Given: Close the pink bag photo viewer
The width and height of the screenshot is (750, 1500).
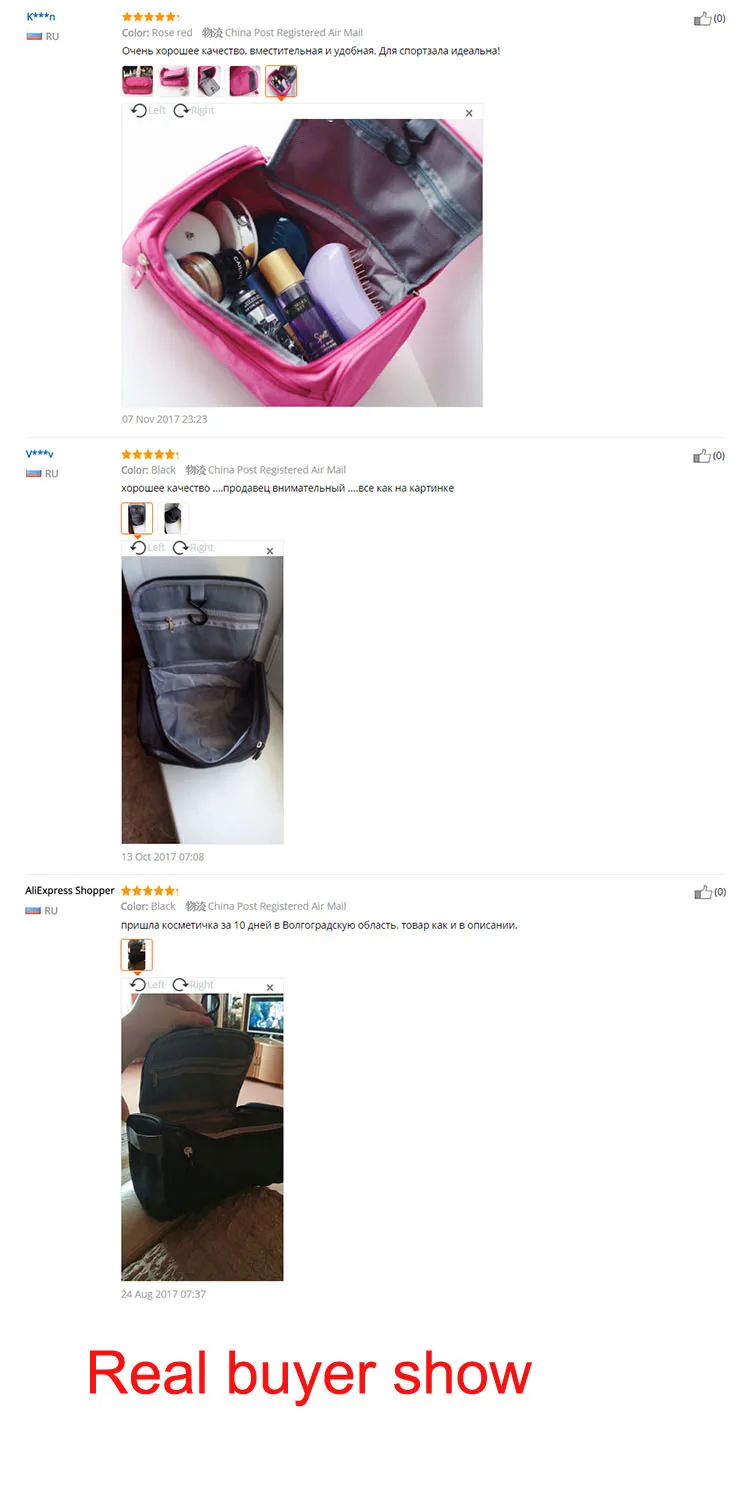Looking at the screenshot, I should click(470, 114).
